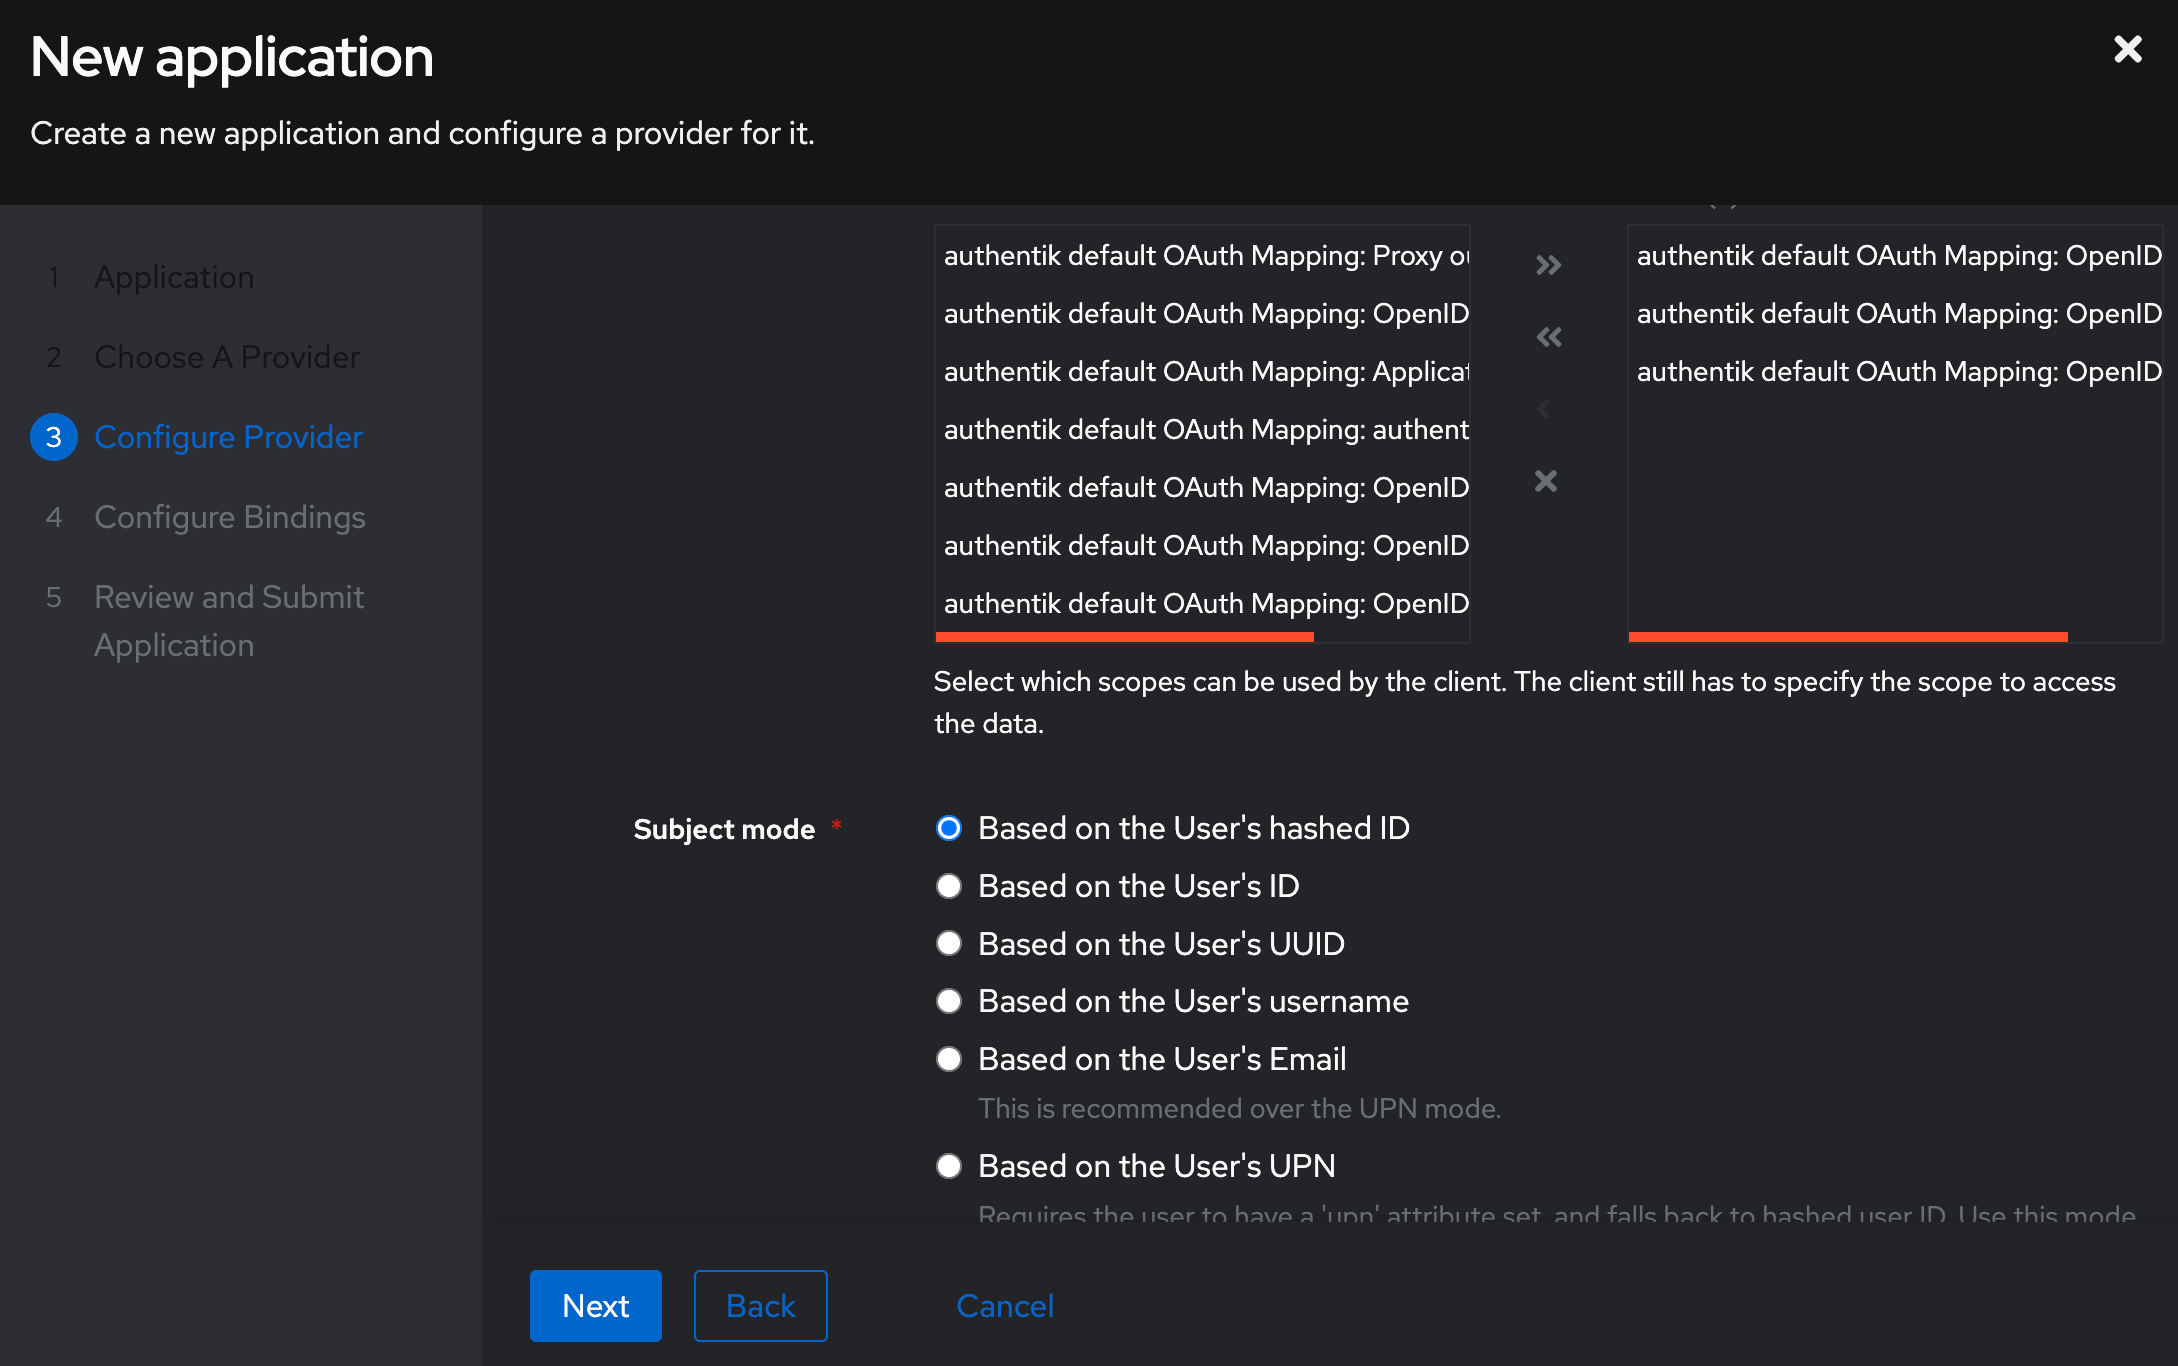Viewport: 2178px width, 1366px height.
Task: Jump to the Configure Bindings step
Action: click(229, 517)
